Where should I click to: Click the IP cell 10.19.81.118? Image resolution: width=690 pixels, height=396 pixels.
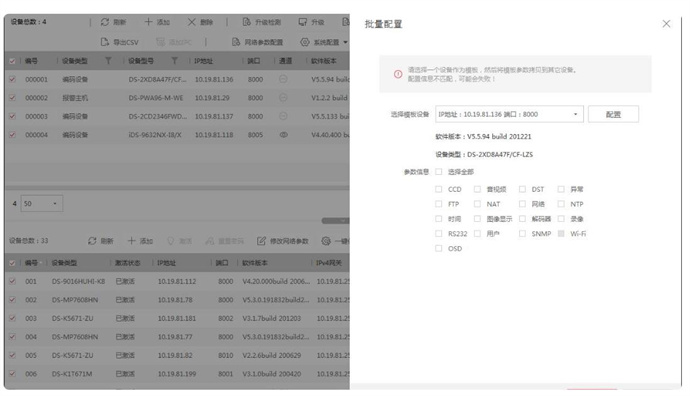(x=214, y=135)
